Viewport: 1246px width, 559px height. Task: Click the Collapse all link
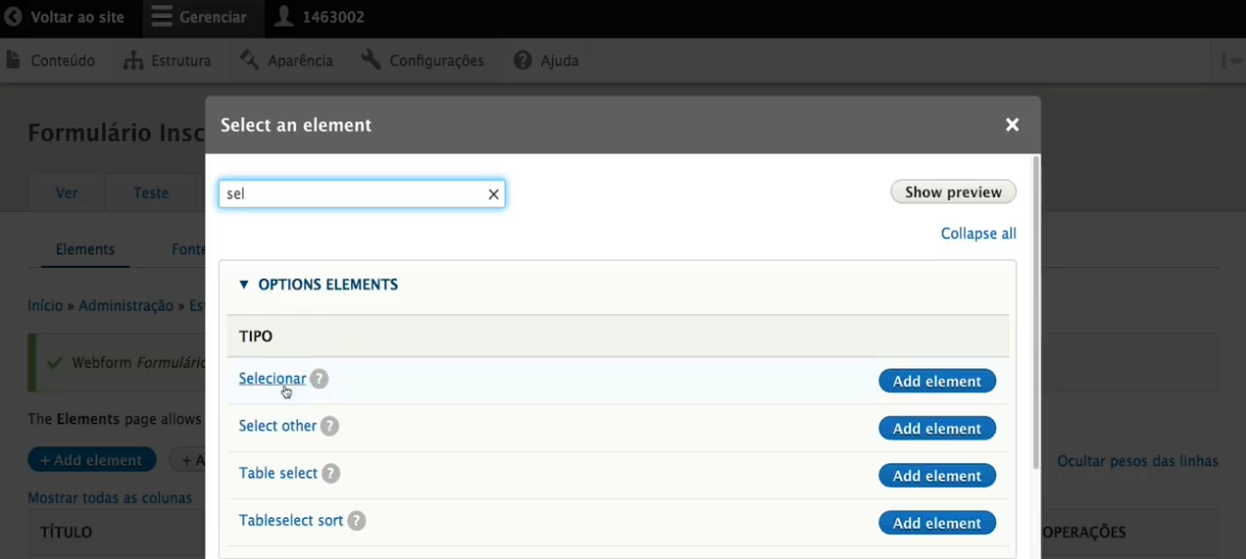point(978,234)
